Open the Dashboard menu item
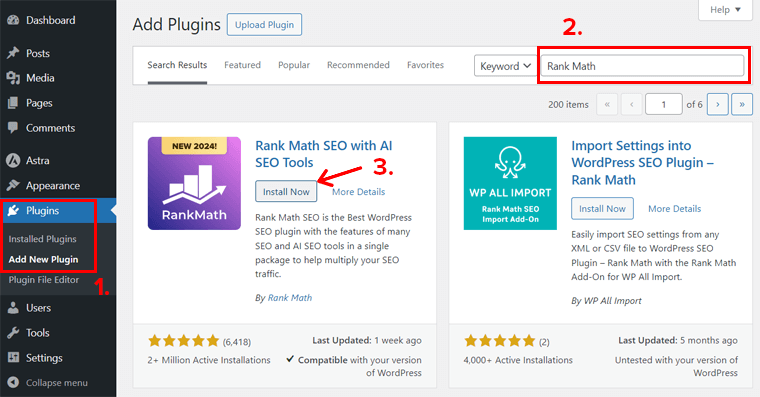This screenshot has height=397, width=760. click(50, 20)
